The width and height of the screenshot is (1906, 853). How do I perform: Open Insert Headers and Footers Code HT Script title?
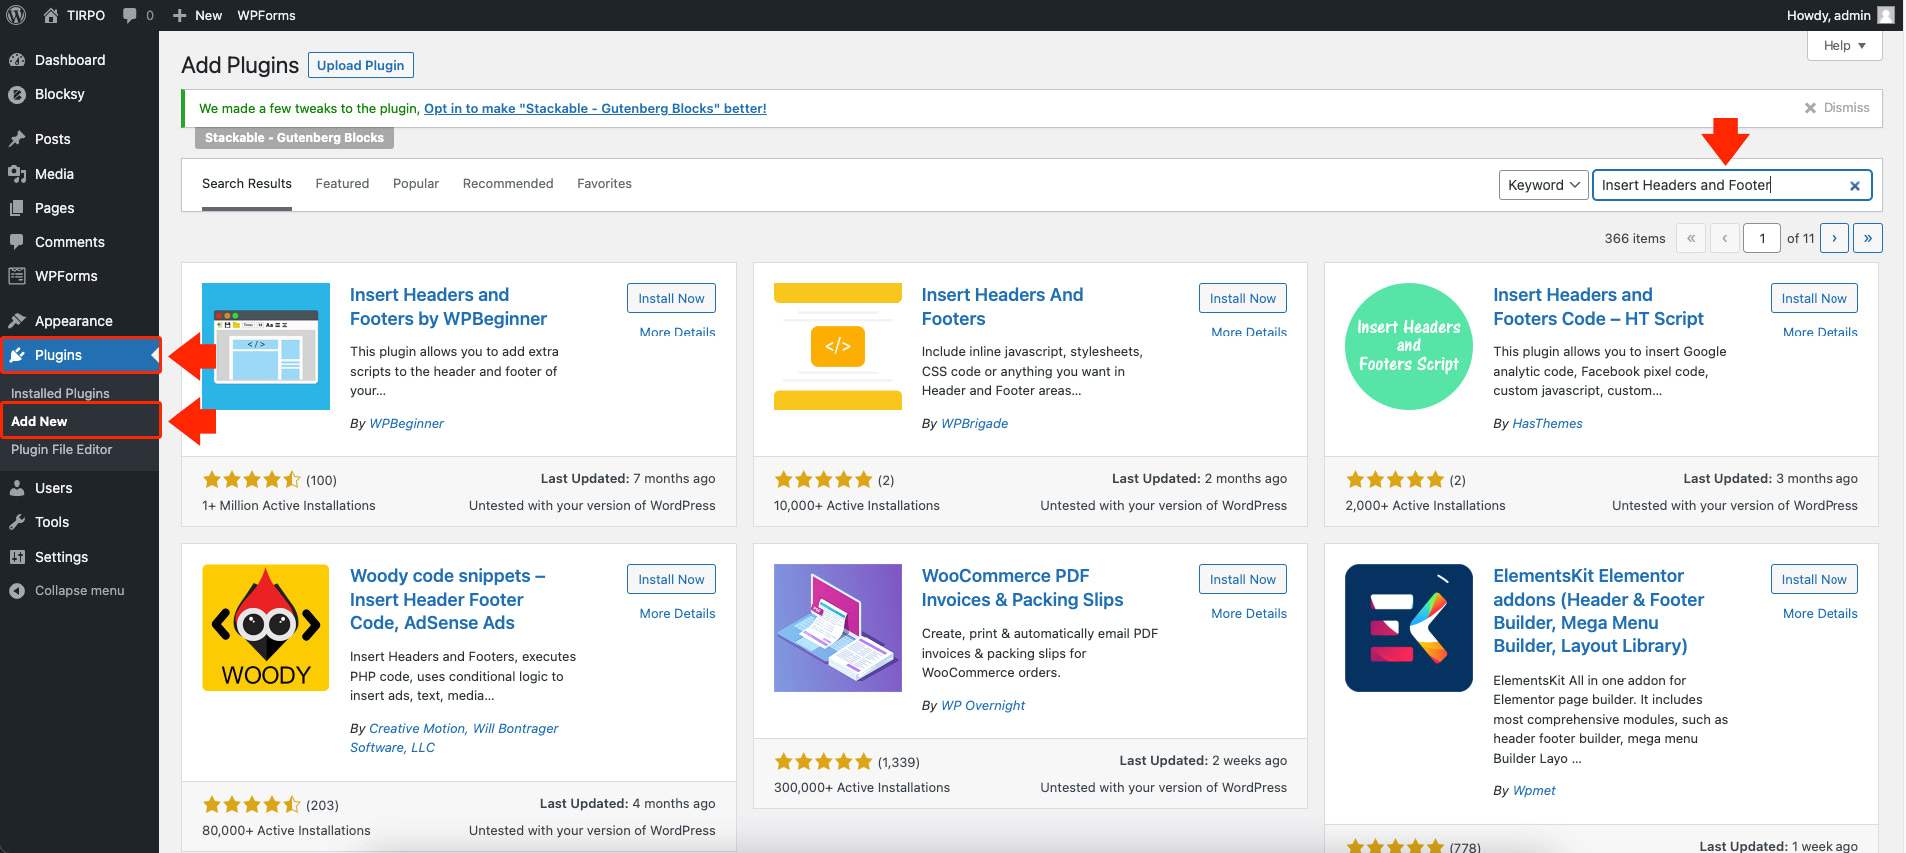(1598, 307)
